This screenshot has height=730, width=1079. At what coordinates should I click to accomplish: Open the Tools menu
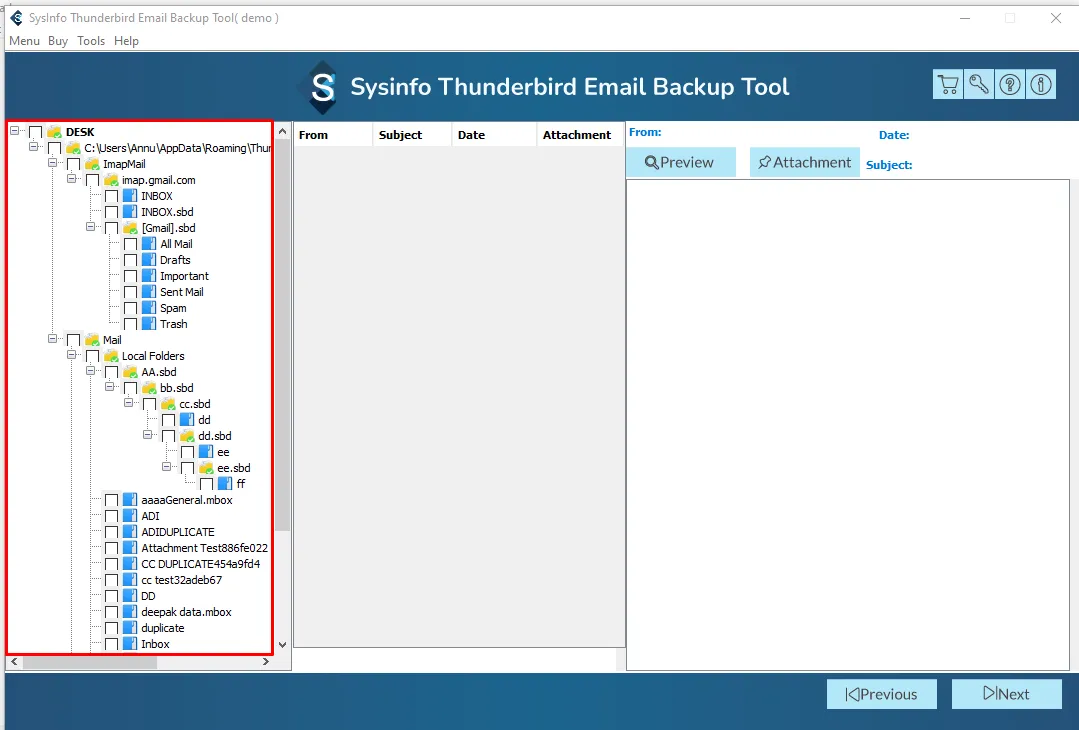[x=91, y=41]
